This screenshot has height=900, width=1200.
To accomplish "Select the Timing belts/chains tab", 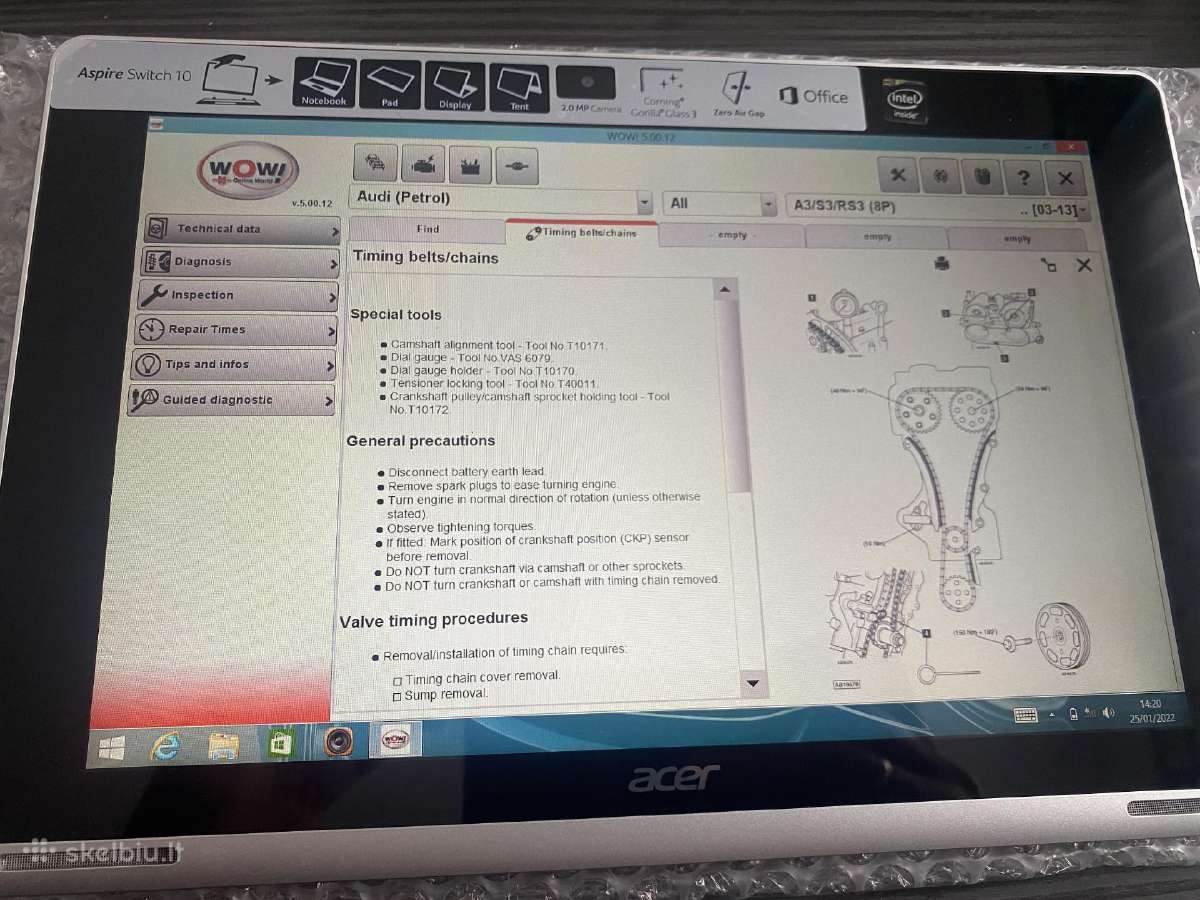I will [582, 232].
